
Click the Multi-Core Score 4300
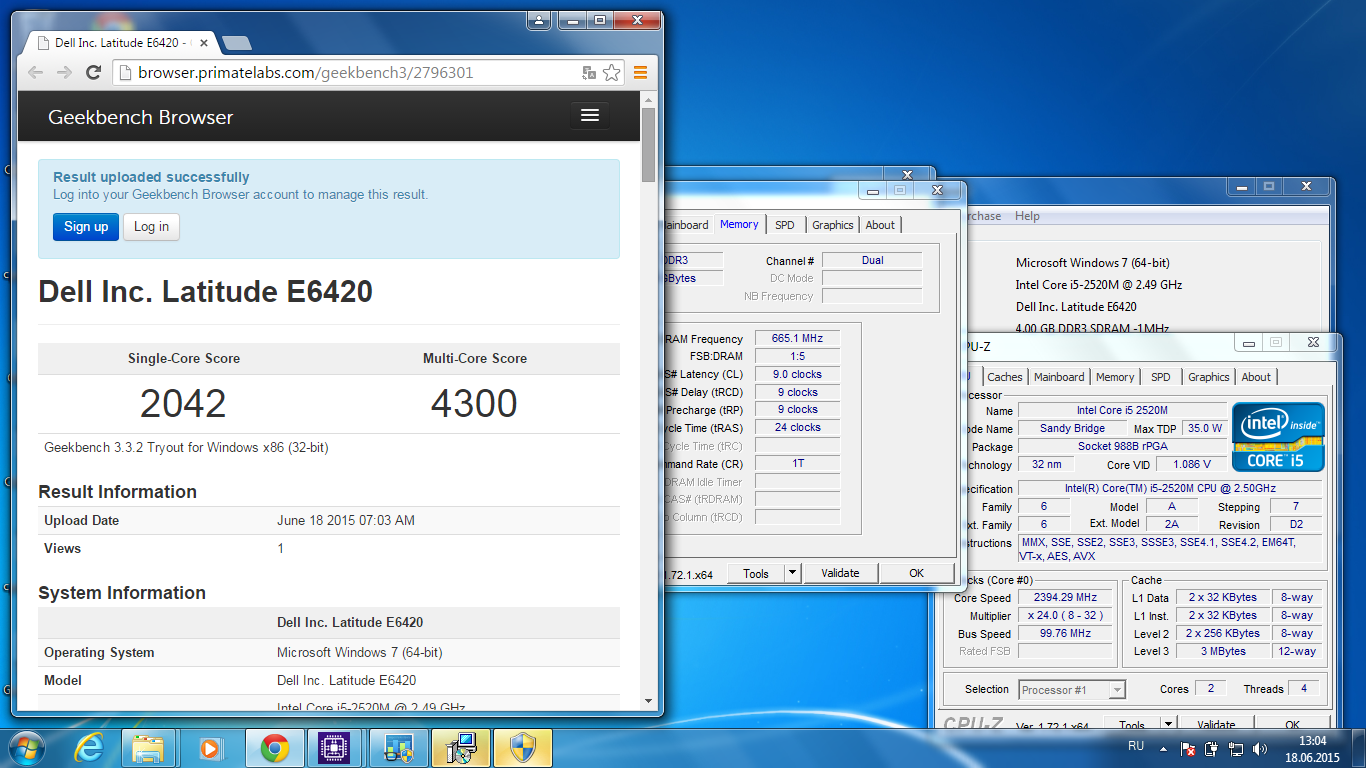tap(474, 404)
